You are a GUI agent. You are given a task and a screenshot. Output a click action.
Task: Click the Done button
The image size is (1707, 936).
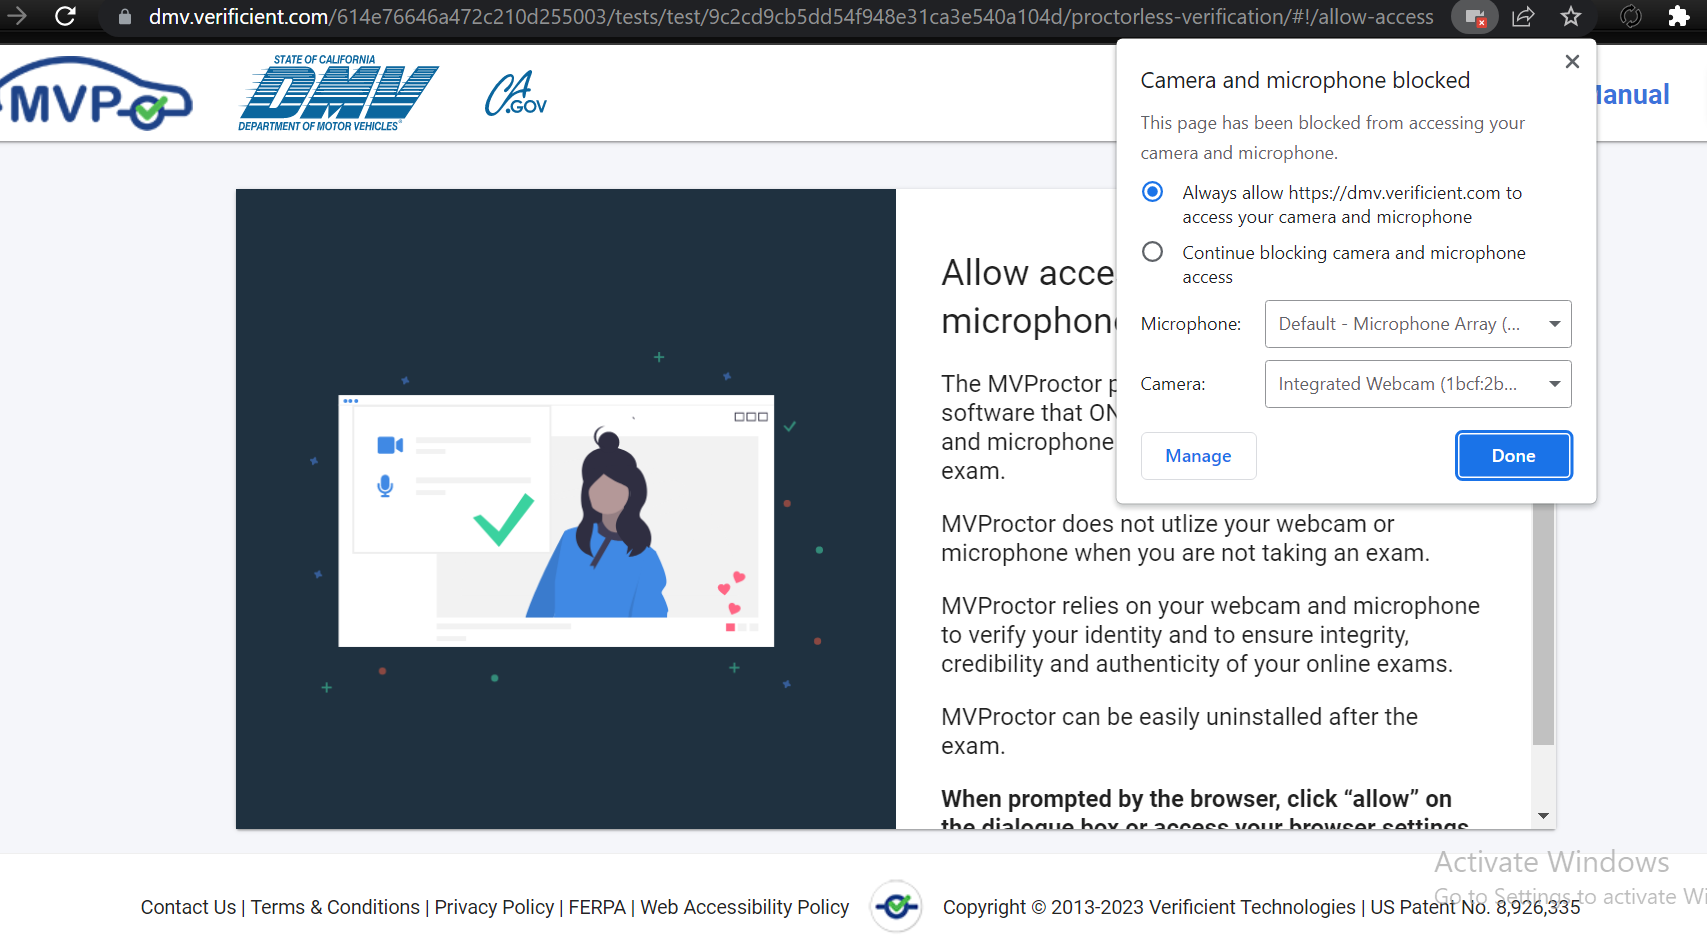click(x=1514, y=456)
